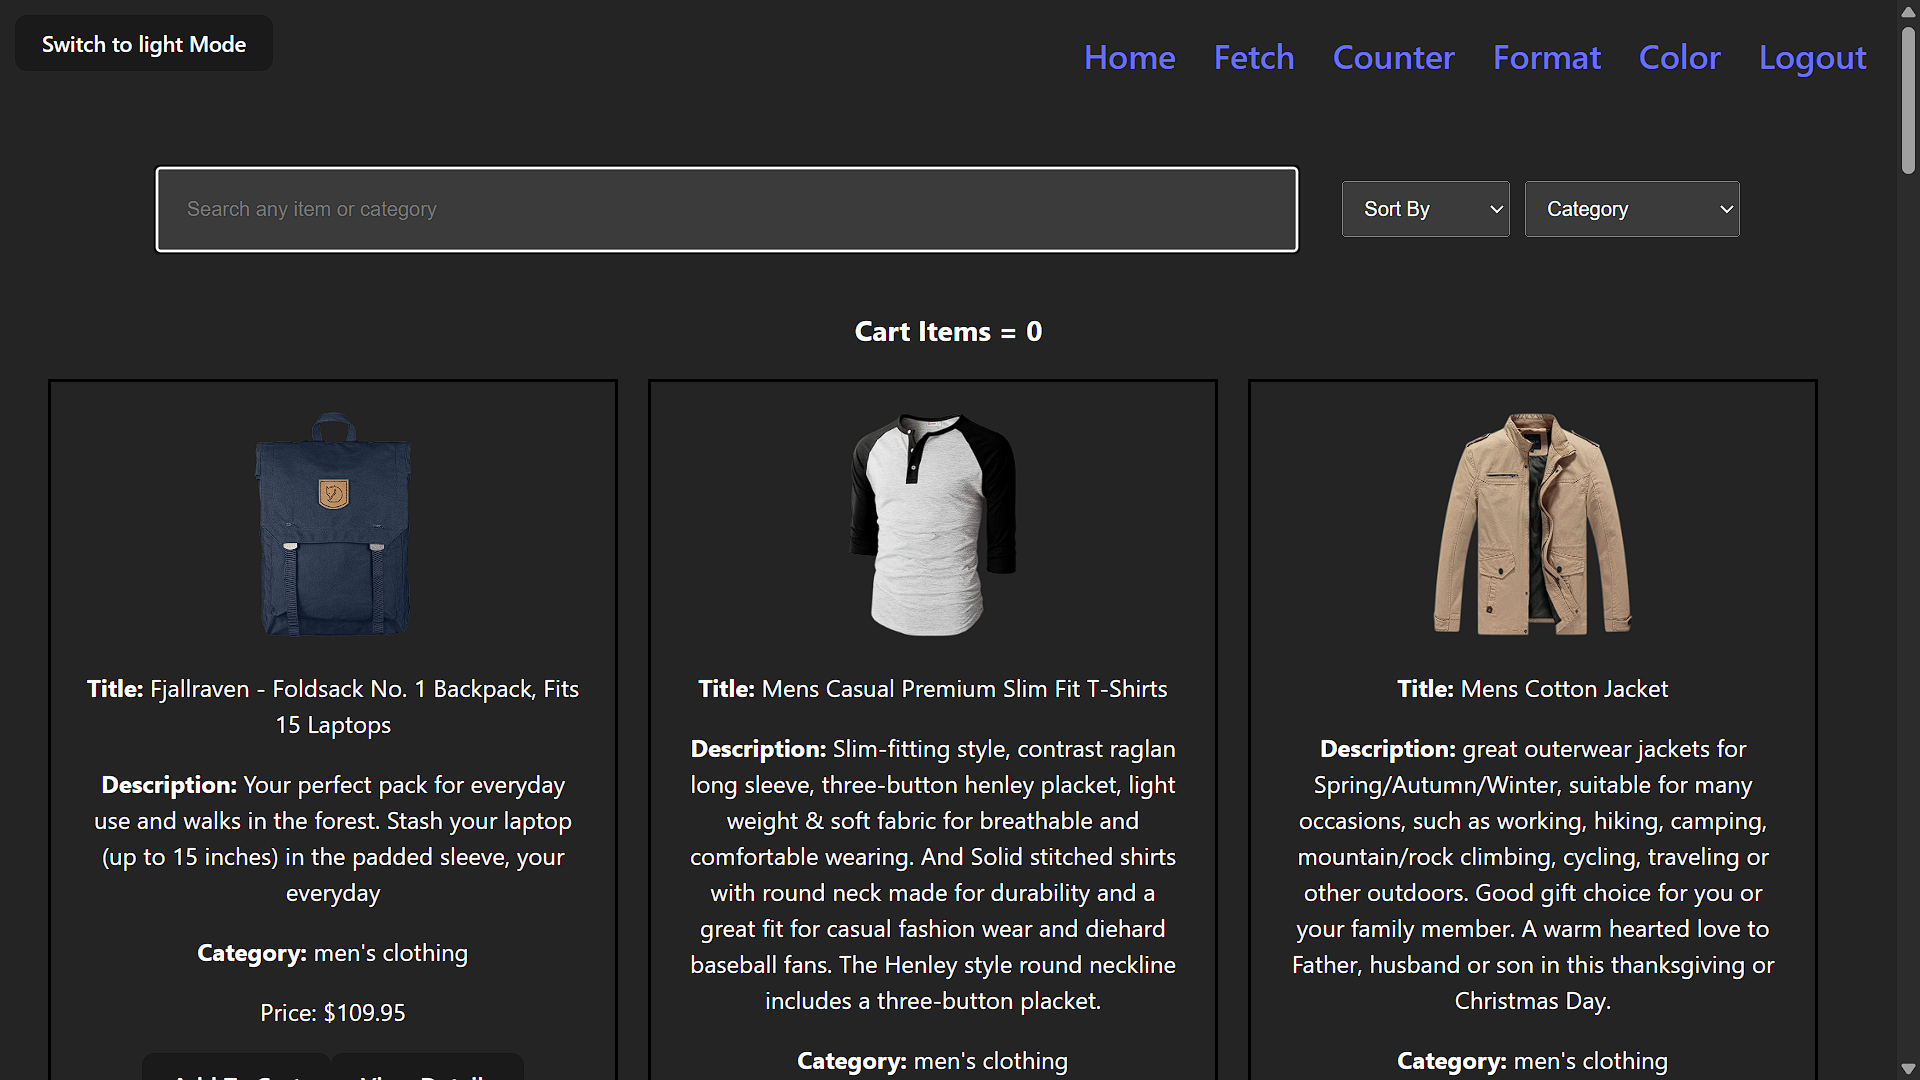The height and width of the screenshot is (1080, 1920).
Task: Click the raglan henley T-shirt image
Action: coord(932,524)
